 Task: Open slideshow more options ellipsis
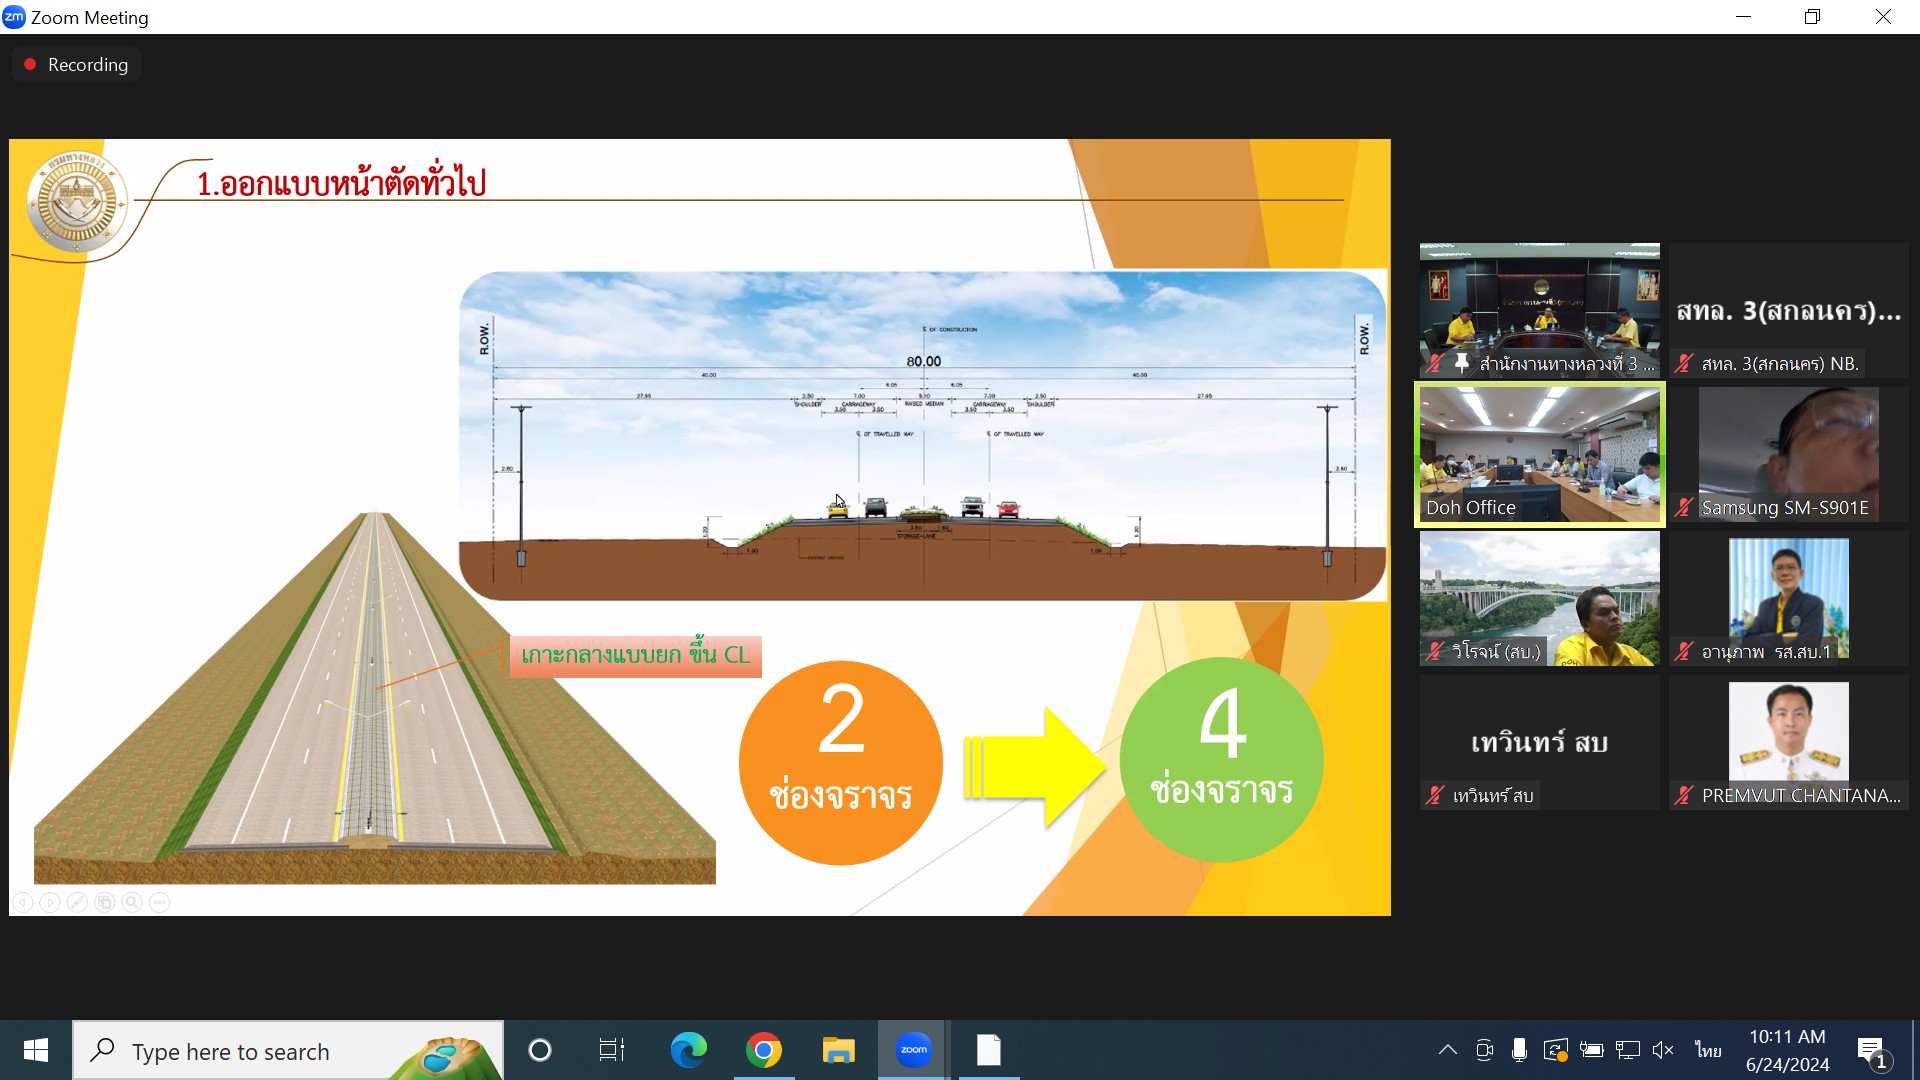pos(159,902)
